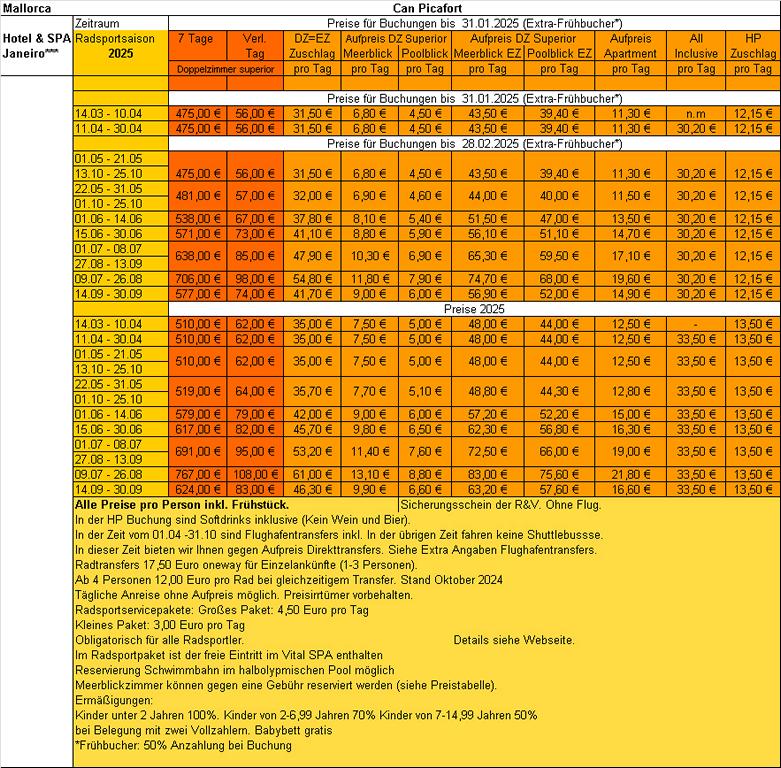Screen dimensions: 781x768
Task: Select the "Aufpreis Apartment" column header
Action: pyautogui.click(x=630, y=46)
